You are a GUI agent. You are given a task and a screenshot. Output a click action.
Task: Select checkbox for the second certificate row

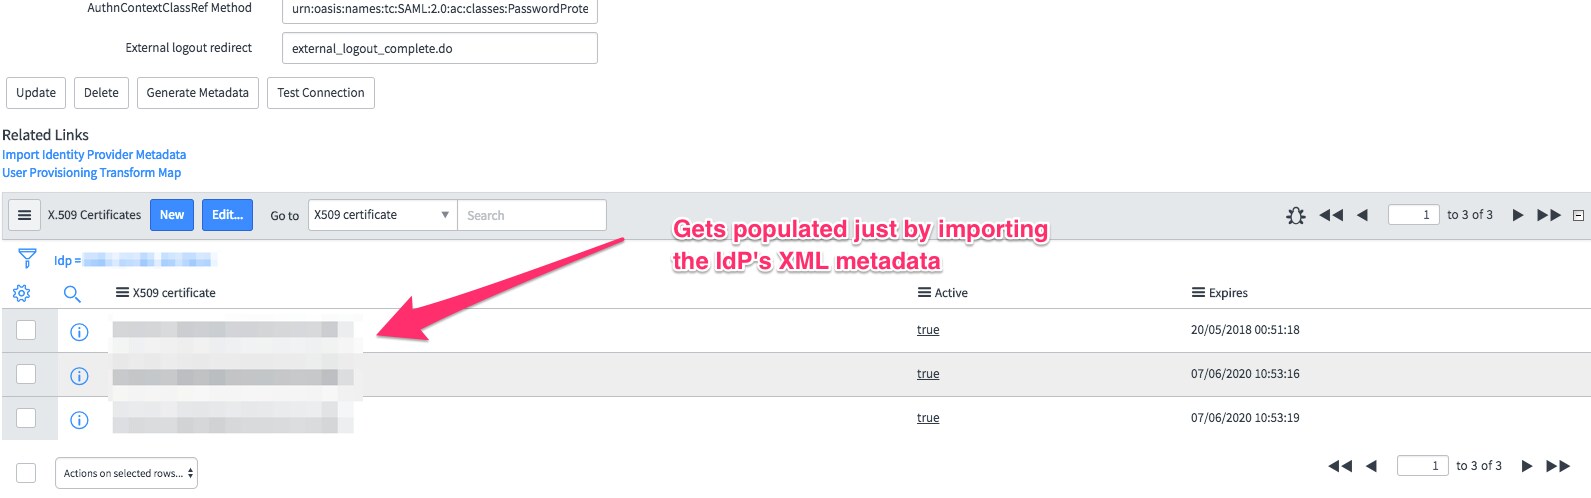26,374
